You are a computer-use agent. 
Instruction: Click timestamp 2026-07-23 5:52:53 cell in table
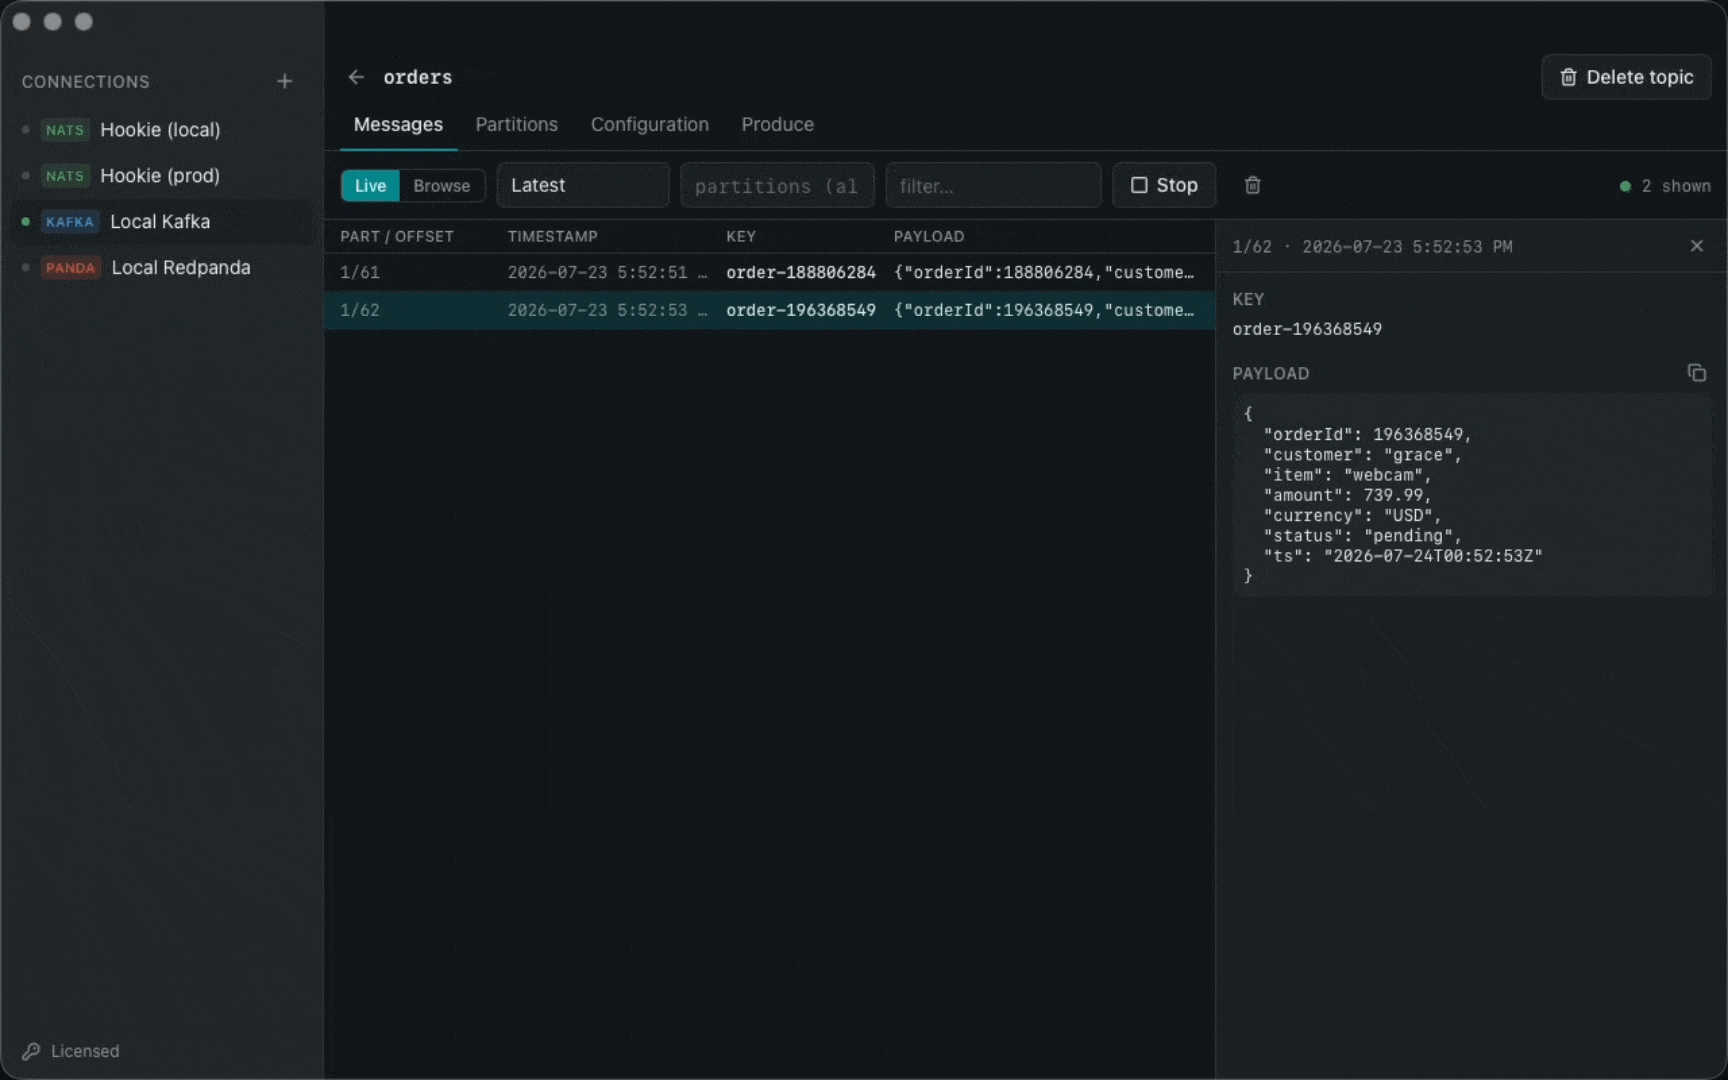(607, 310)
